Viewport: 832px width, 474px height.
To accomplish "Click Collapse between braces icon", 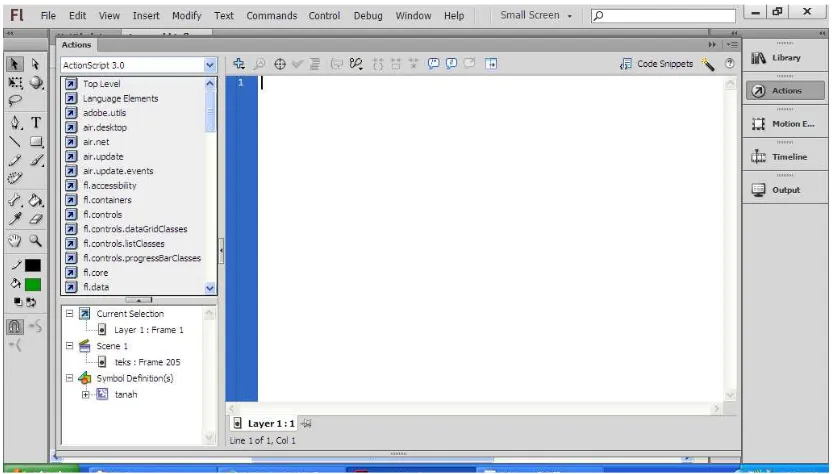I will point(378,64).
